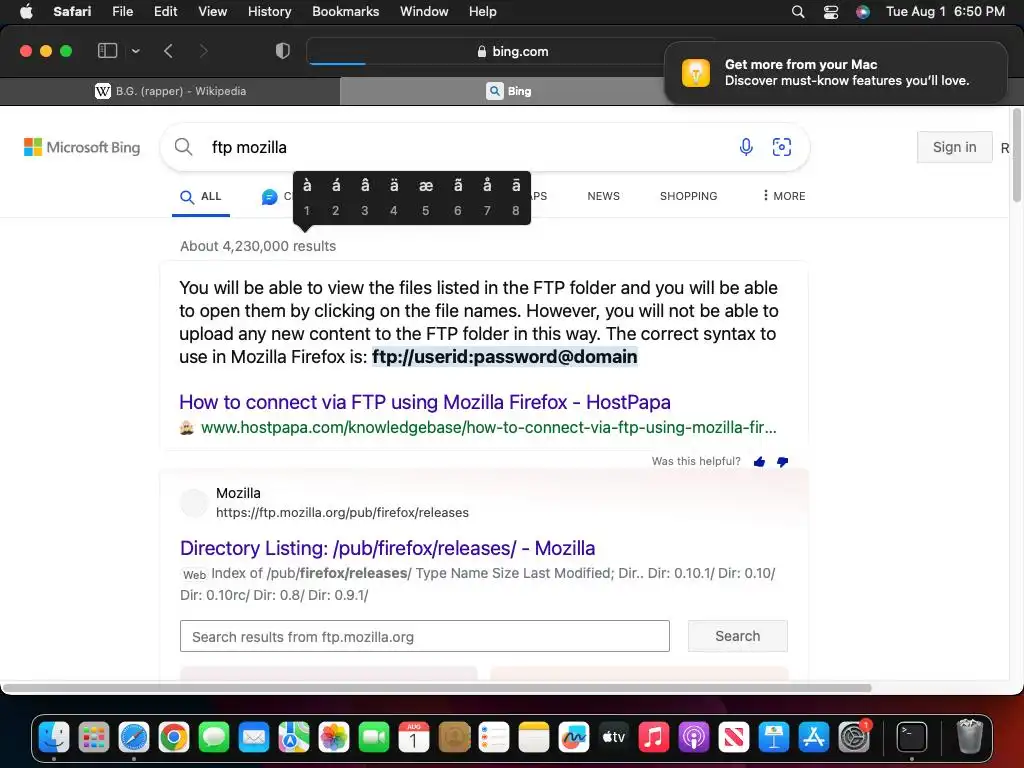This screenshot has width=1024, height=768.
Task: Switch to the B.G. (rapper) Wikipedia tab
Action: pyautogui.click(x=170, y=91)
